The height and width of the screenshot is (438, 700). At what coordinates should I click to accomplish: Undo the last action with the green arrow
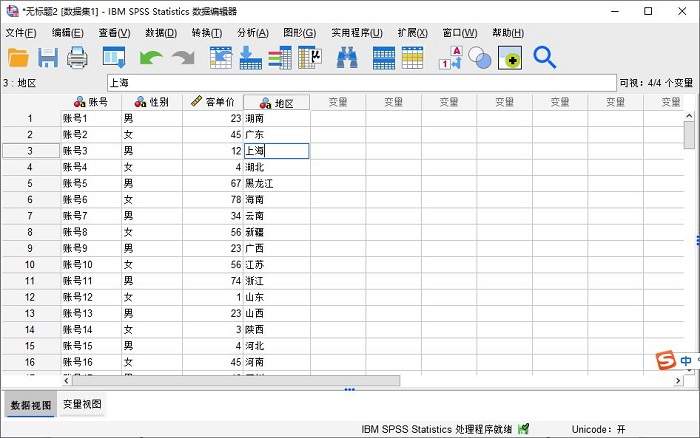tap(150, 58)
